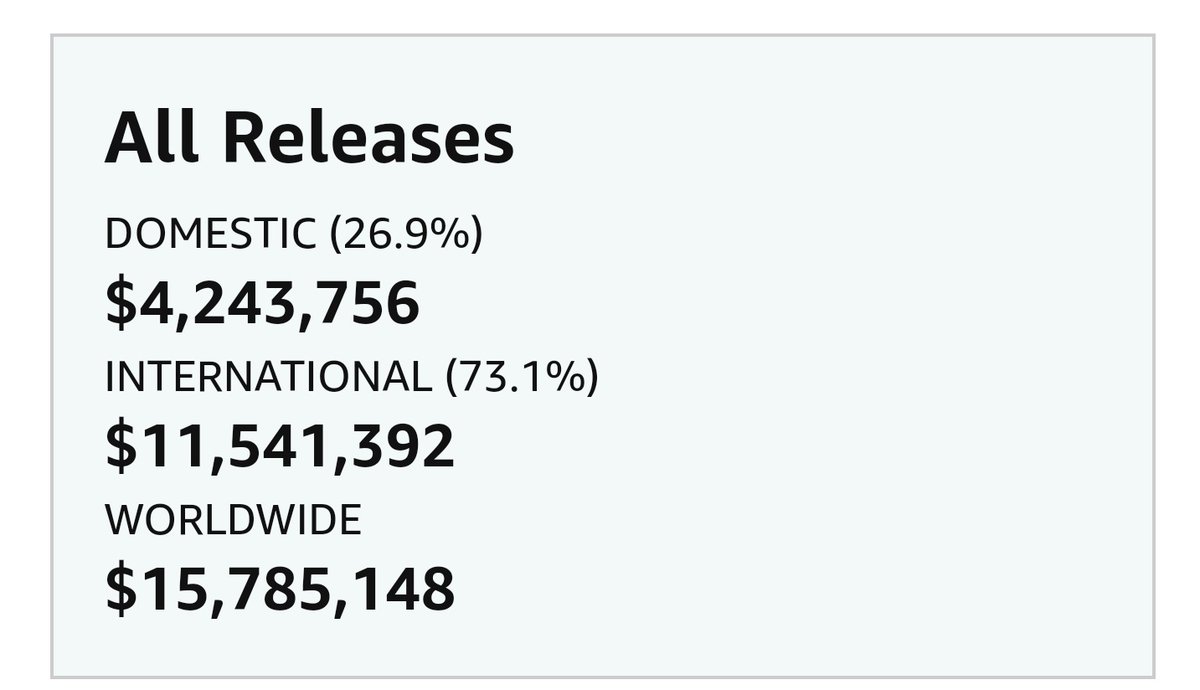Image resolution: width=1200 pixels, height=690 pixels.
Task: Click the dollar sign of domestic gross
Action: click(119, 303)
